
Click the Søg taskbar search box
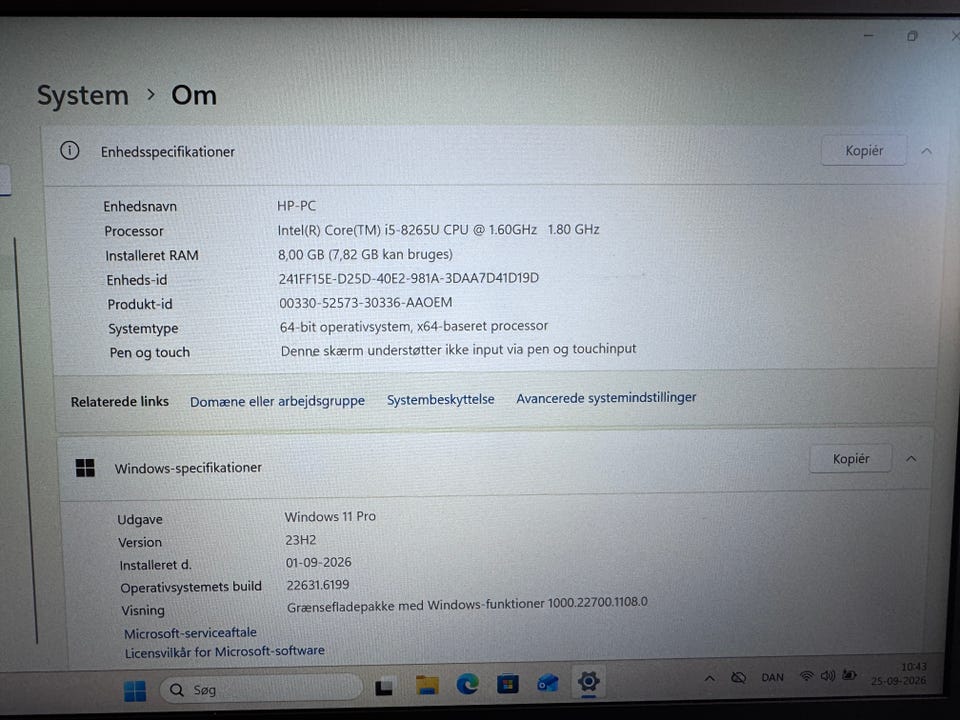[261, 689]
